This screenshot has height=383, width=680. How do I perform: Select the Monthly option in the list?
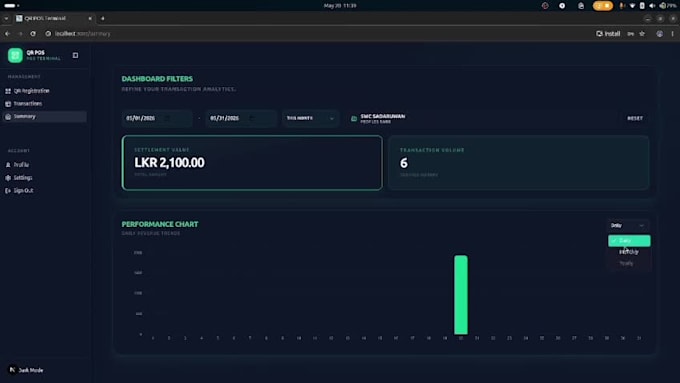pyautogui.click(x=629, y=252)
